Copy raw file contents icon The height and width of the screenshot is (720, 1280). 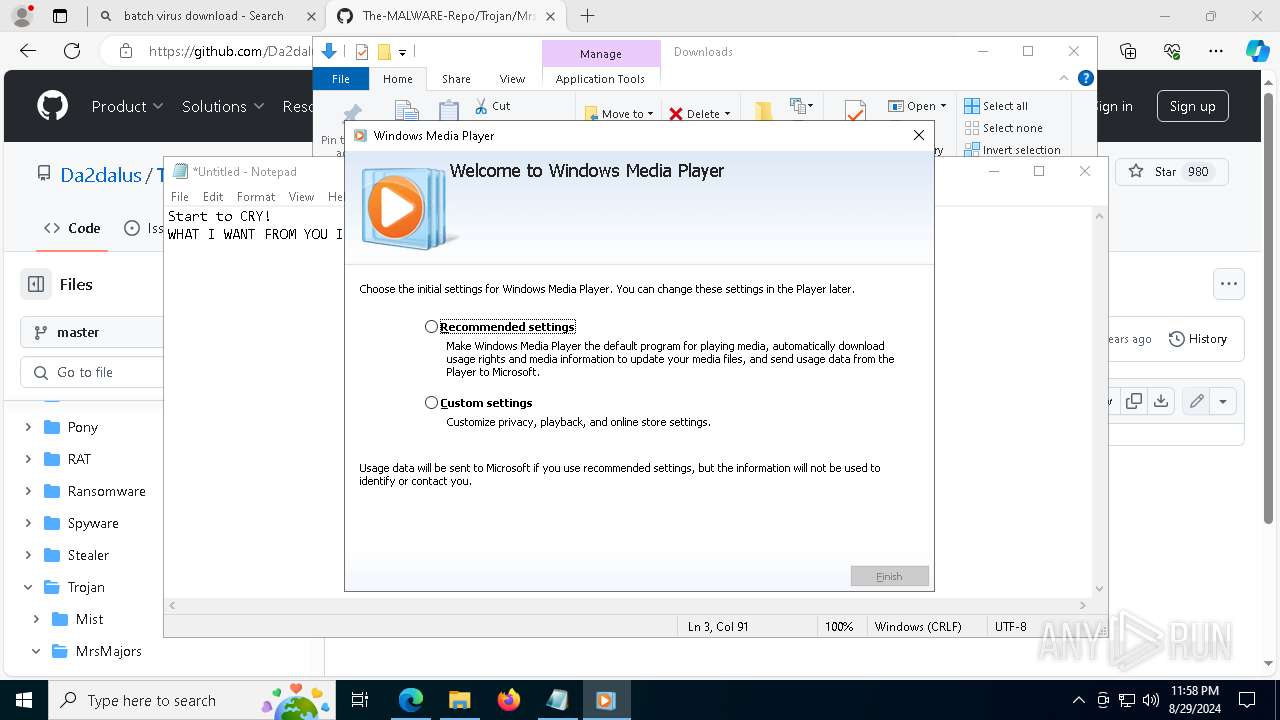click(x=1134, y=401)
